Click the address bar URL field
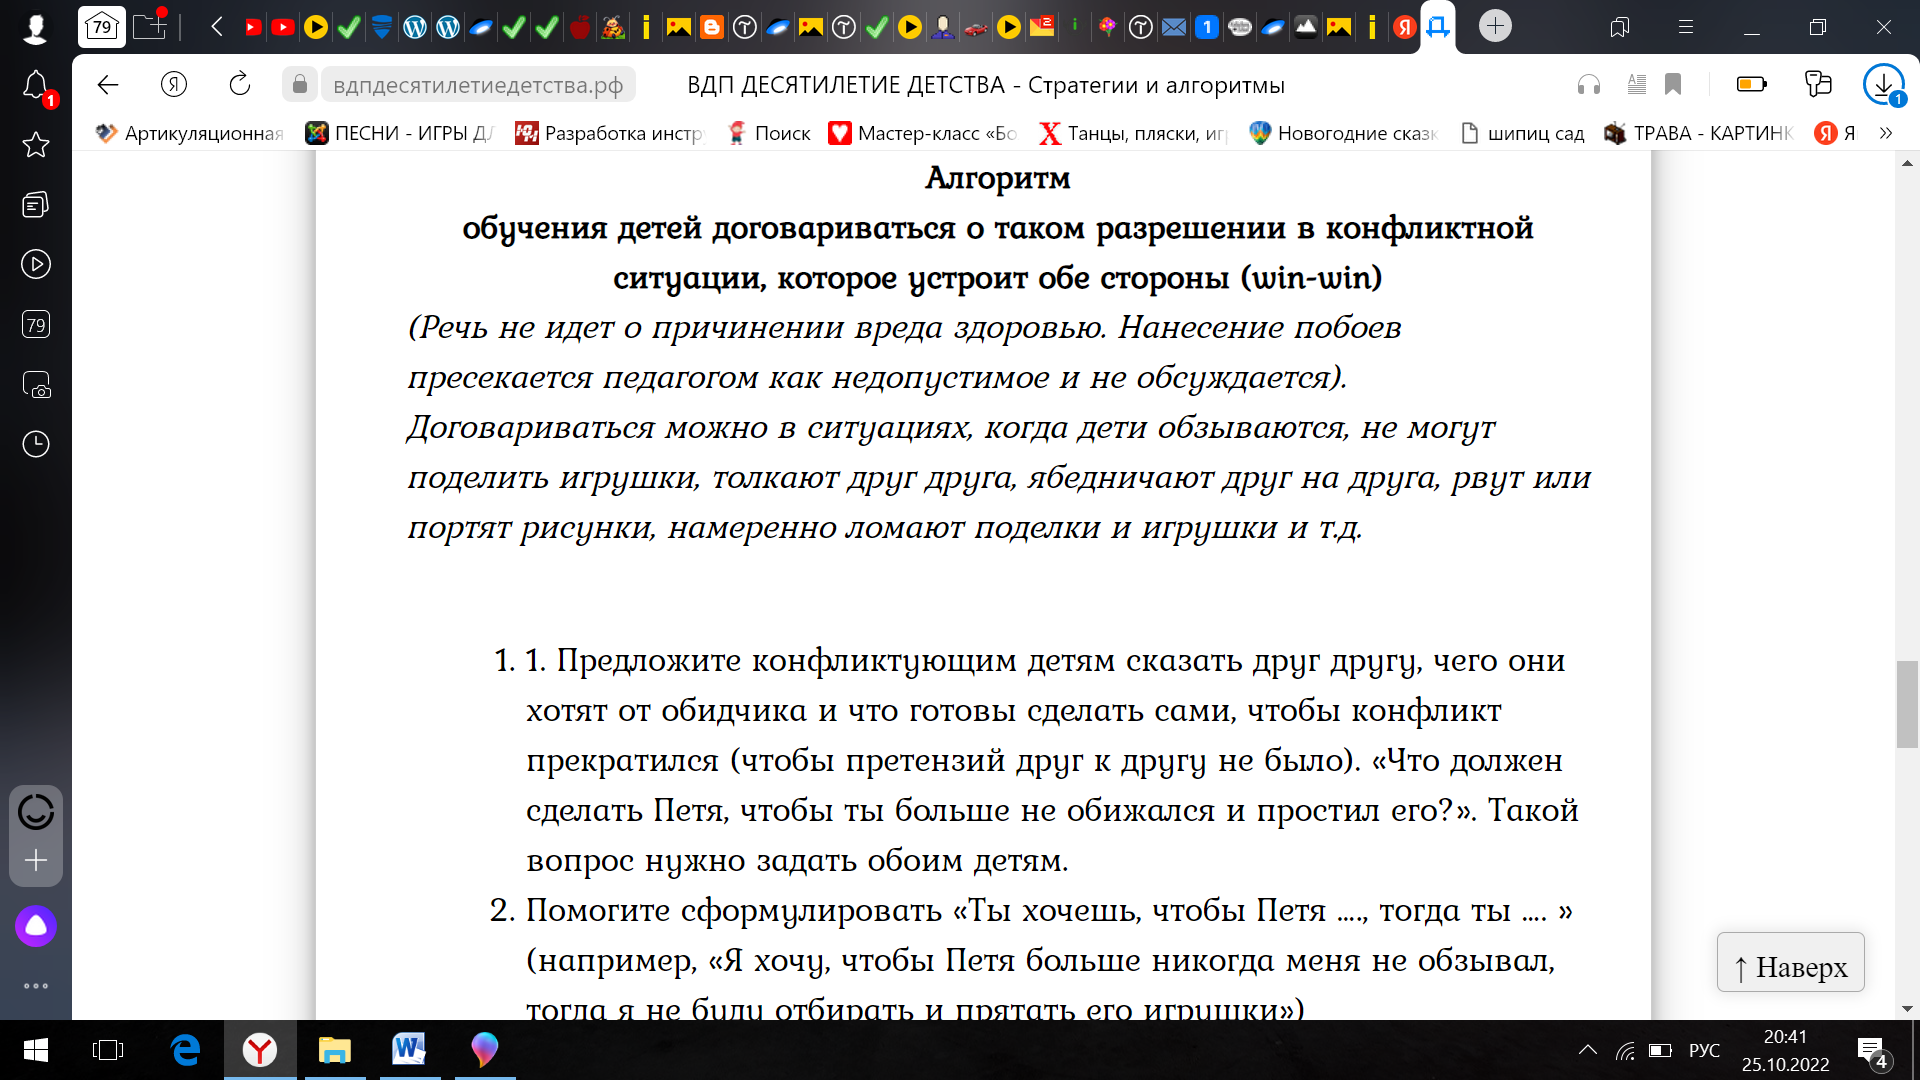Viewport: 1920px width, 1080px height. coord(478,85)
